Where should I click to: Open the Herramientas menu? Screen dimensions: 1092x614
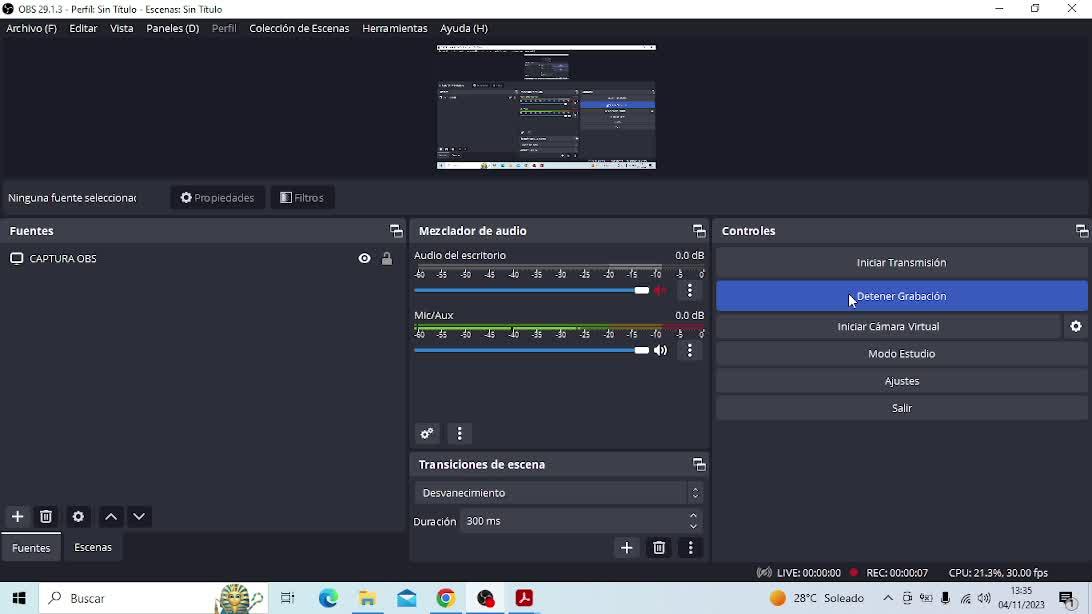(x=394, y=29)
